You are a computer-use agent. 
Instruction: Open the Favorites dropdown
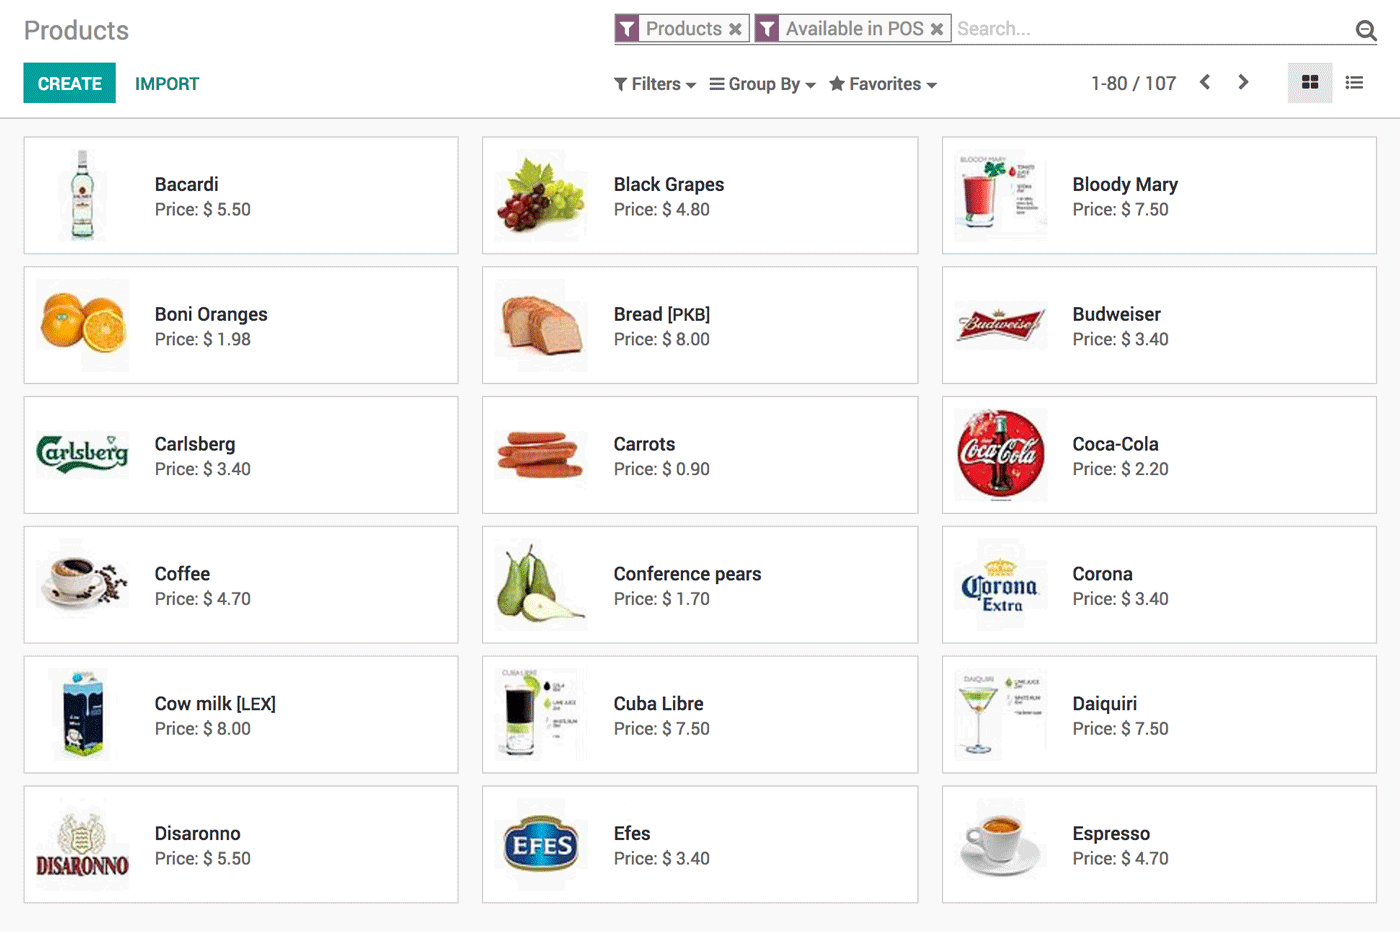(x=883, y=84)
